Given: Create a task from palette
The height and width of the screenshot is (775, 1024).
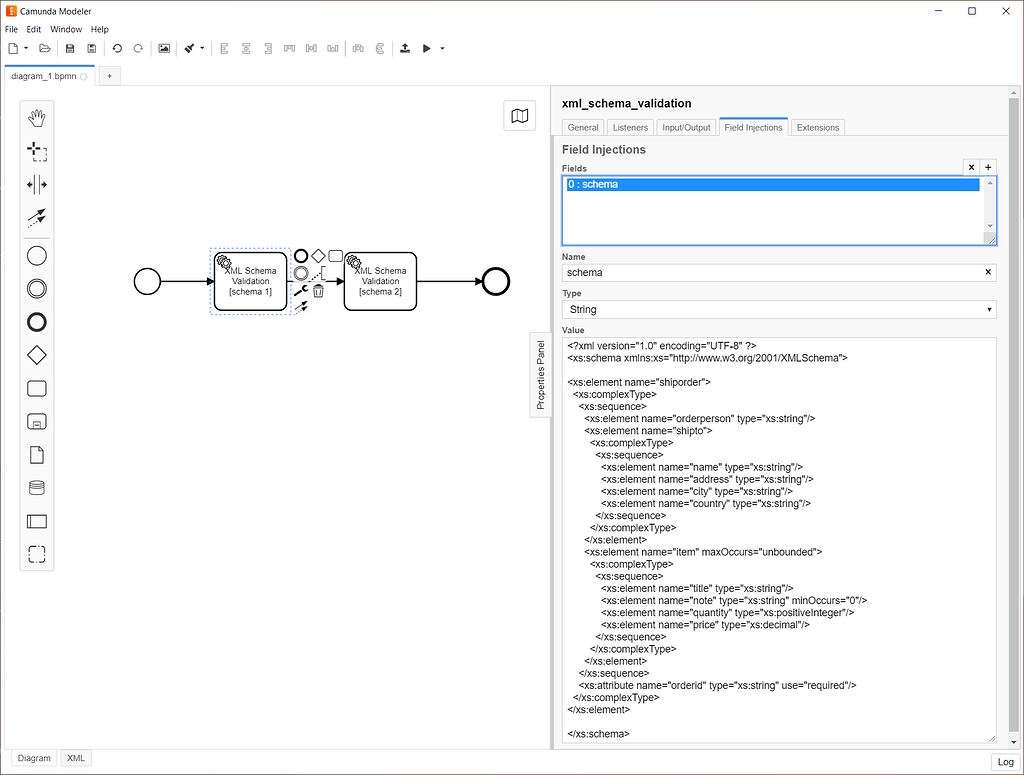Looking at the screenshot, I should click(37, 388).
